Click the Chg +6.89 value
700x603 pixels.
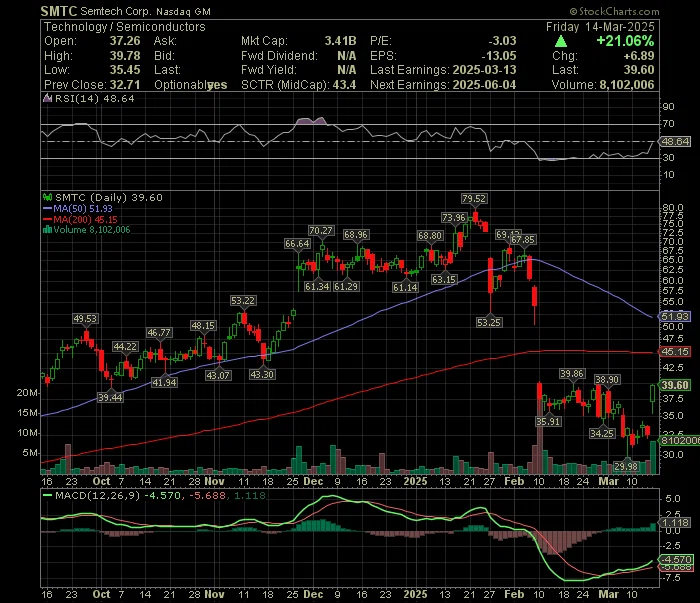639,56
